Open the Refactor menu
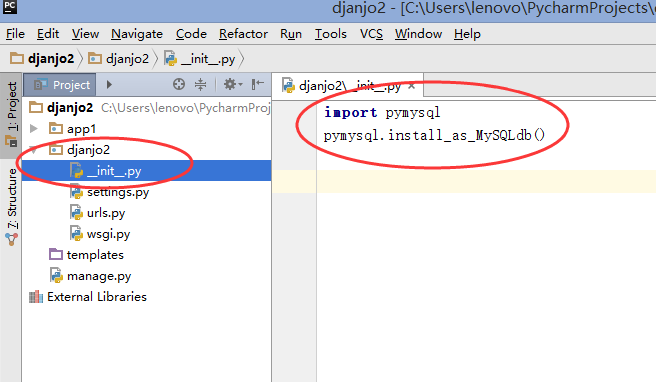 point(243,34)
